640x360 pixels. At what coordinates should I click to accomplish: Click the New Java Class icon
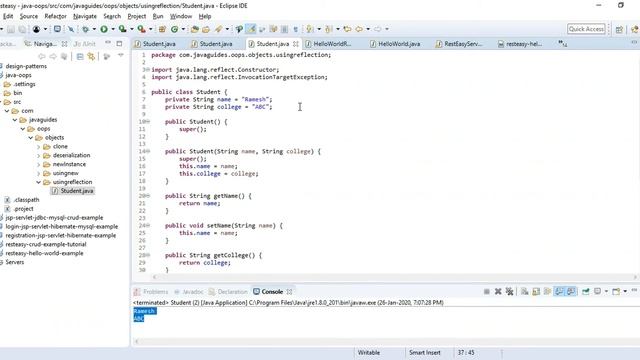[175, 29]
